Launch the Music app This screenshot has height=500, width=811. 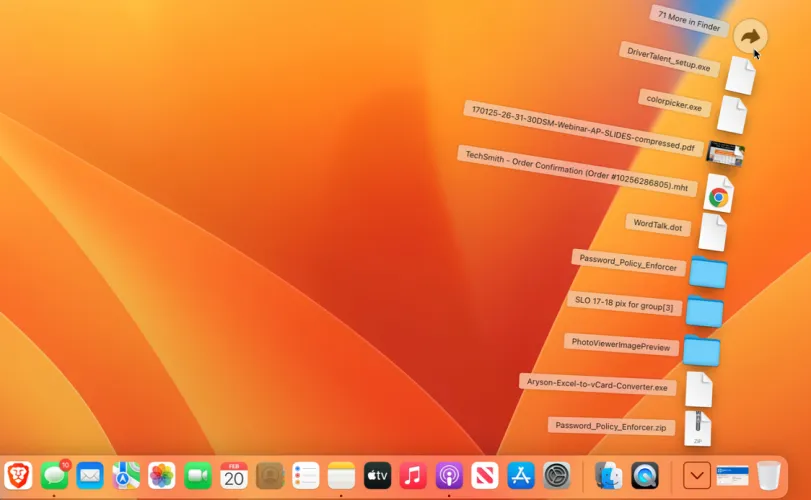pyautogui.click(x=413, y=475)
